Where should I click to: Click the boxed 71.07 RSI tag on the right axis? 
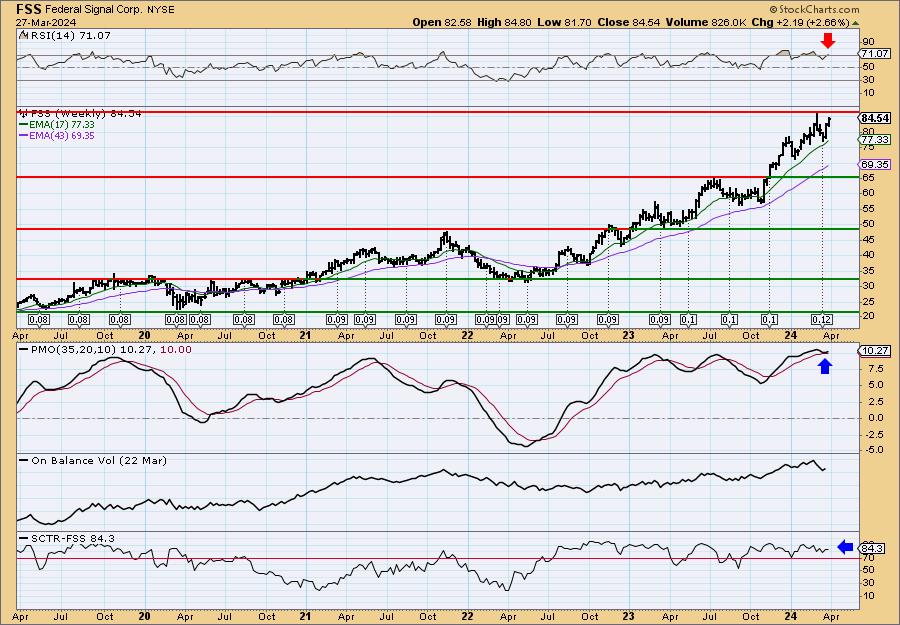[x=875, y=53]
